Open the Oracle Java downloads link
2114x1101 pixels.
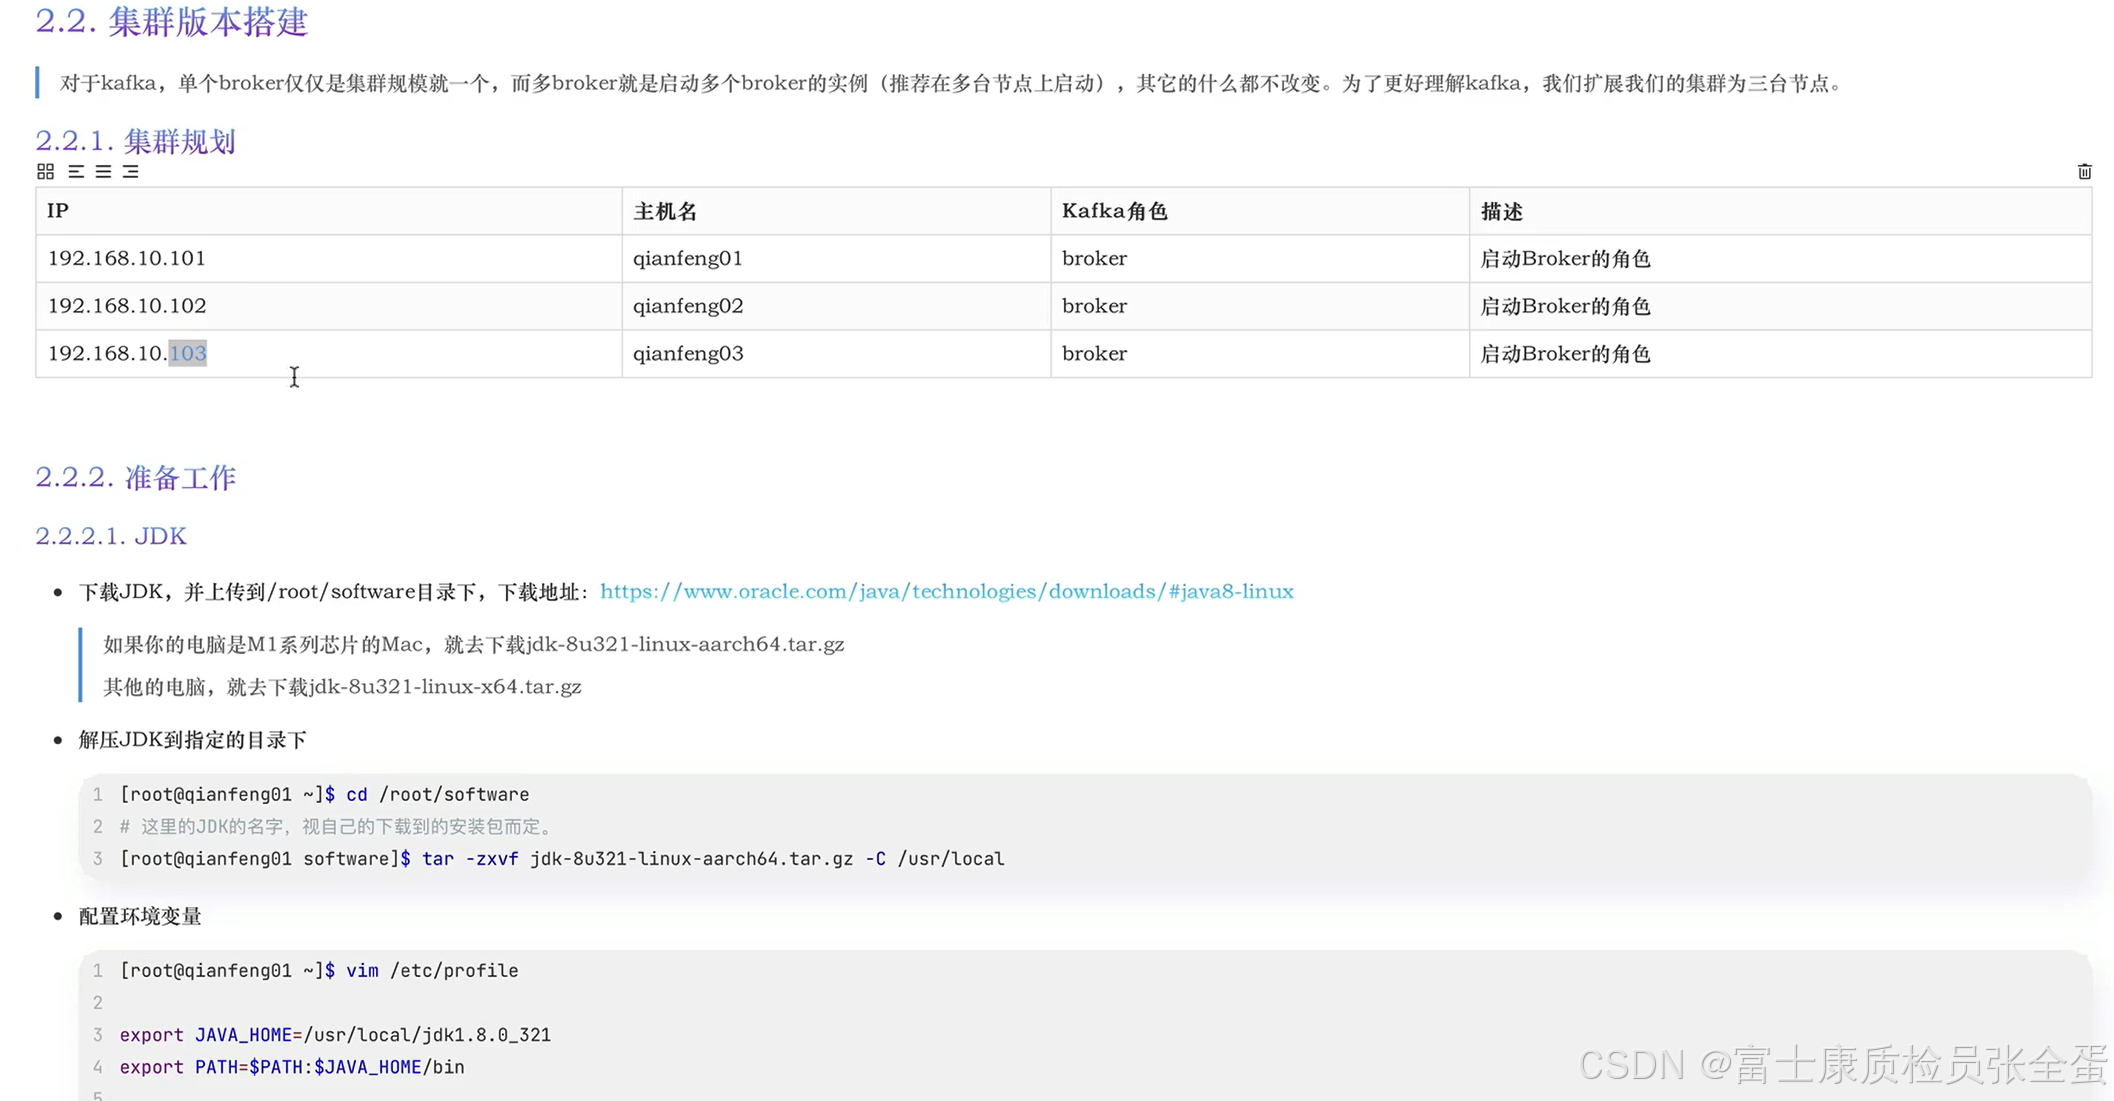point(946,591)
